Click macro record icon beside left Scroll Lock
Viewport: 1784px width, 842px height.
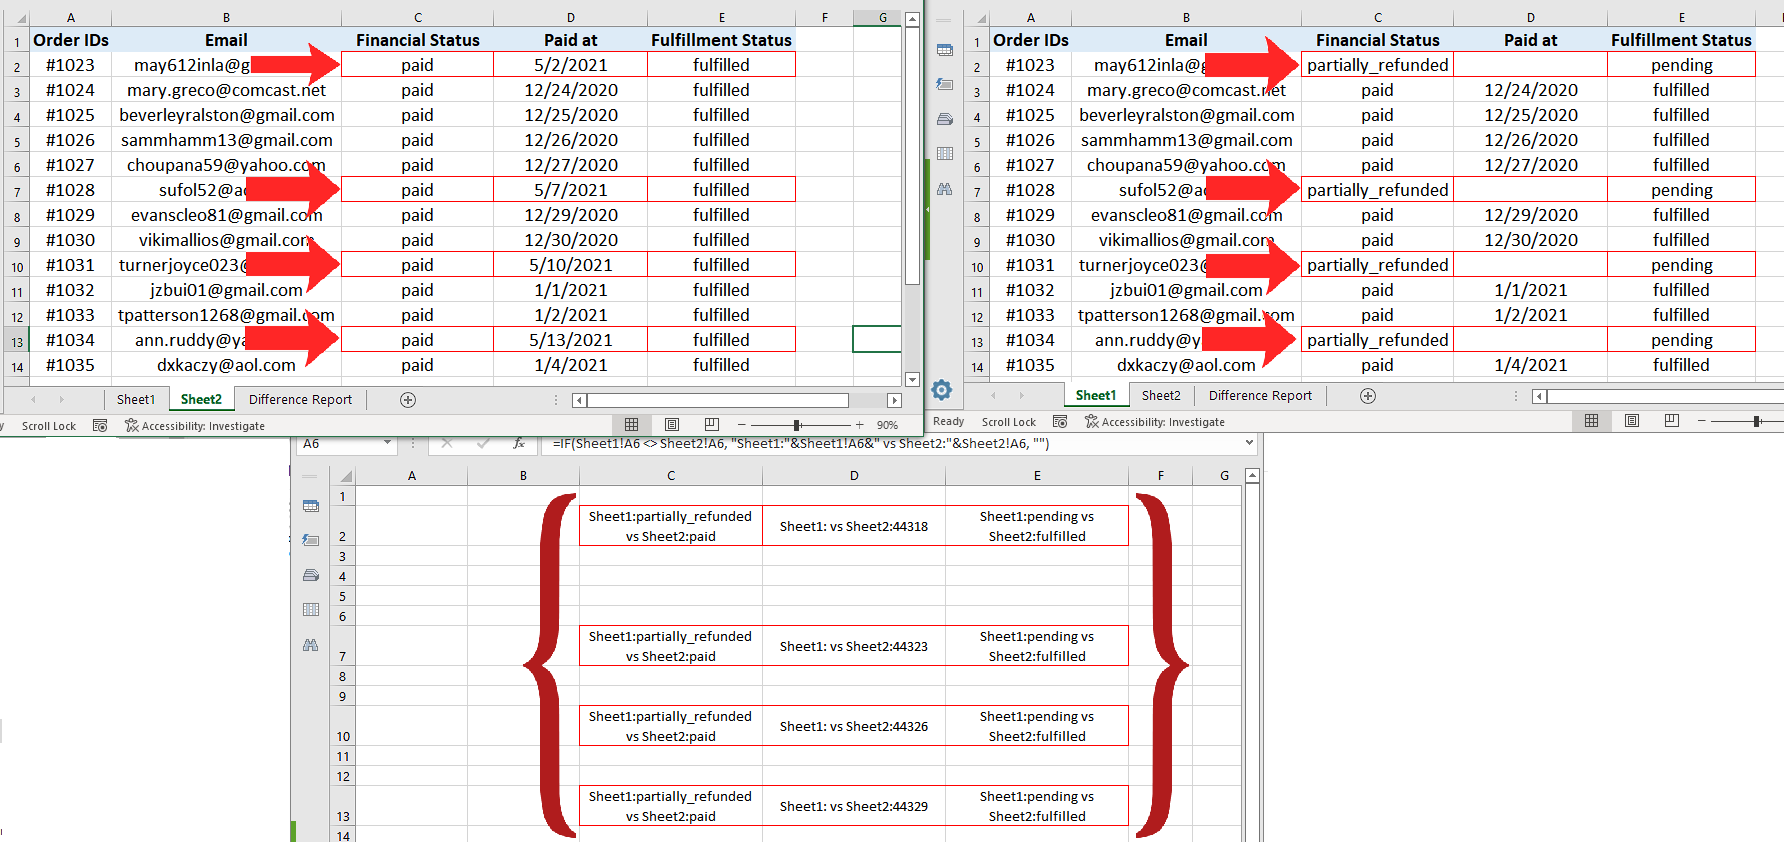[100, 426]
